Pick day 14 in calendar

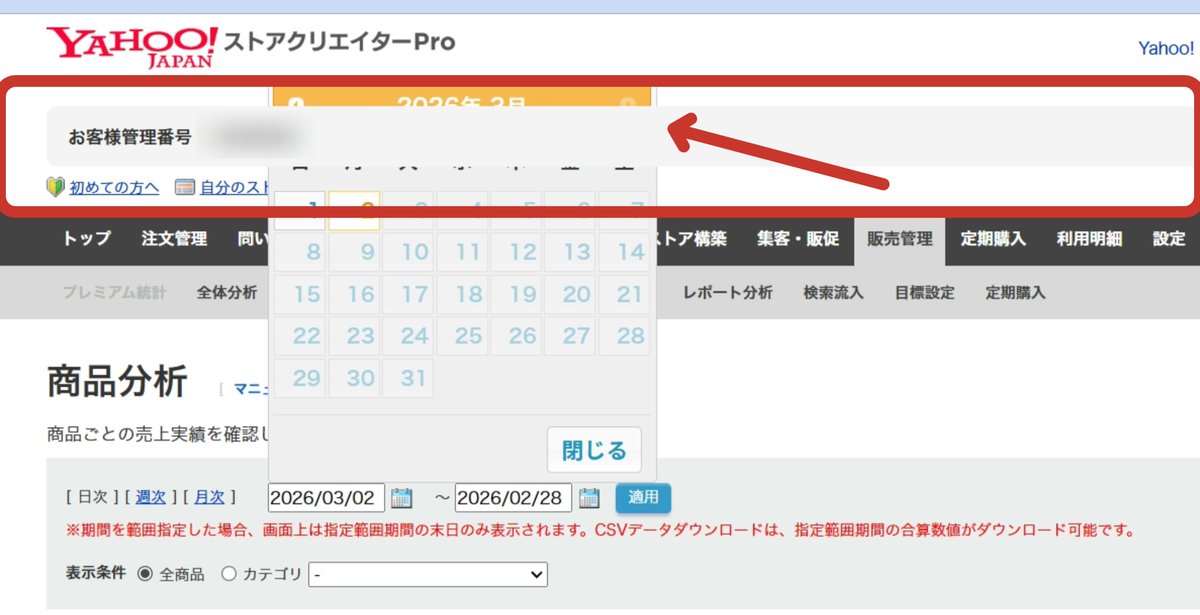coord(624,252)
